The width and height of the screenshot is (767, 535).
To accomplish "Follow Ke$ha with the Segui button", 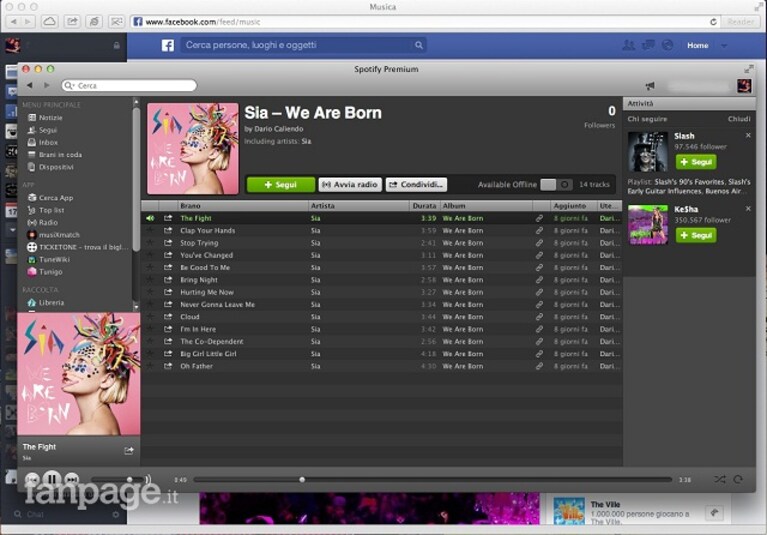I will pos(696,235).
